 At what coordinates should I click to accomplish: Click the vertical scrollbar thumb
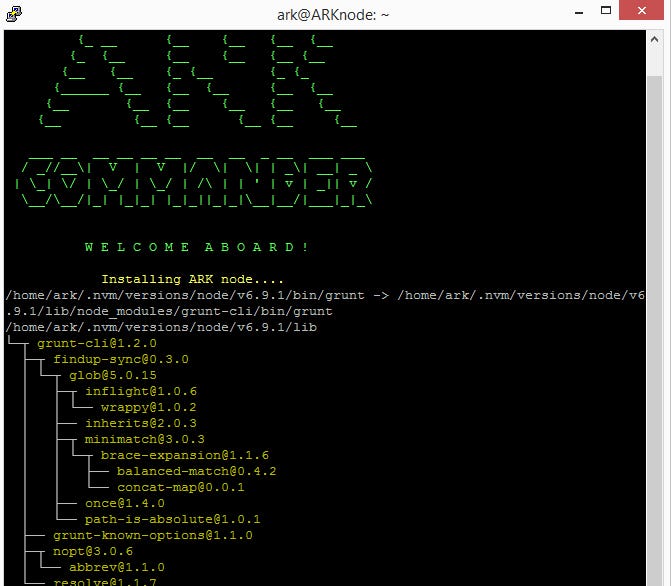654,330
